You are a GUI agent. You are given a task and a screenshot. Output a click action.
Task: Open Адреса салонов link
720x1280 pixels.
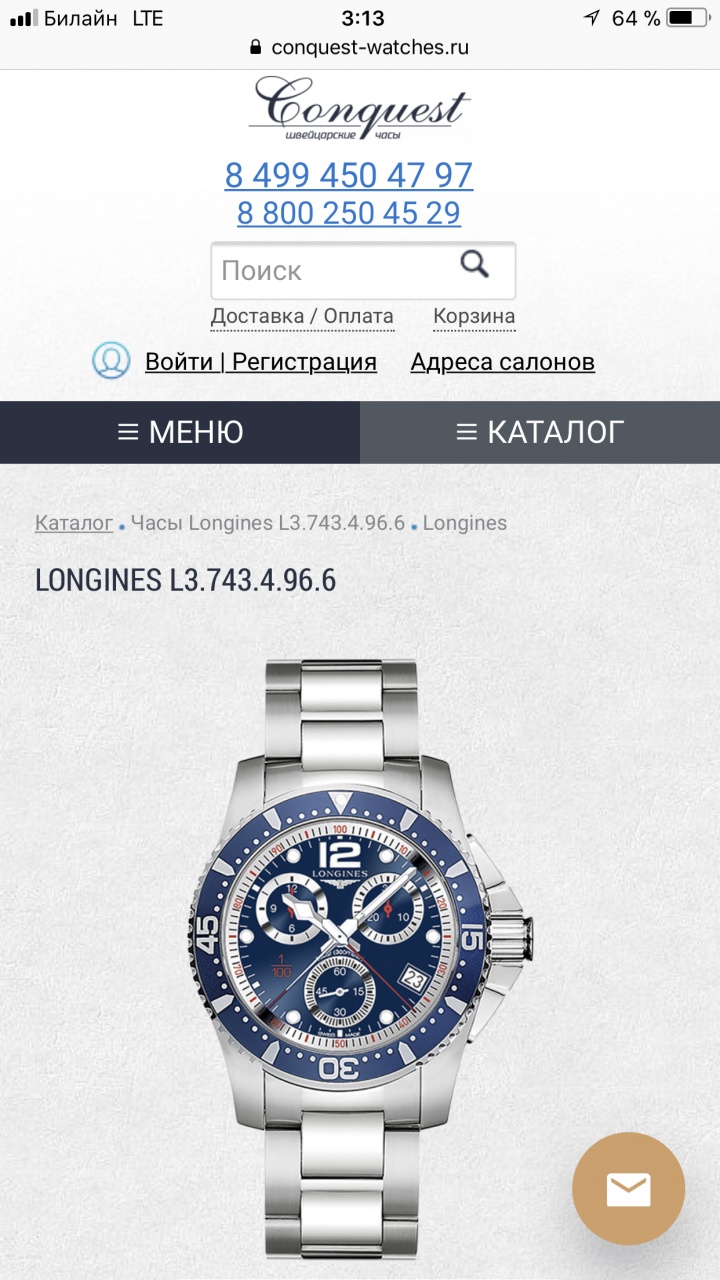tap(503, 362)
